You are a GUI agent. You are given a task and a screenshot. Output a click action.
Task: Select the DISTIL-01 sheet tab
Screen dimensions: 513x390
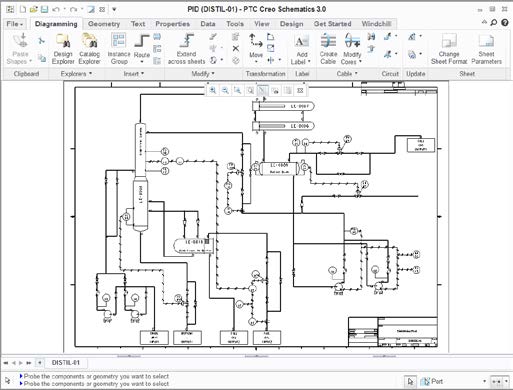66,363
